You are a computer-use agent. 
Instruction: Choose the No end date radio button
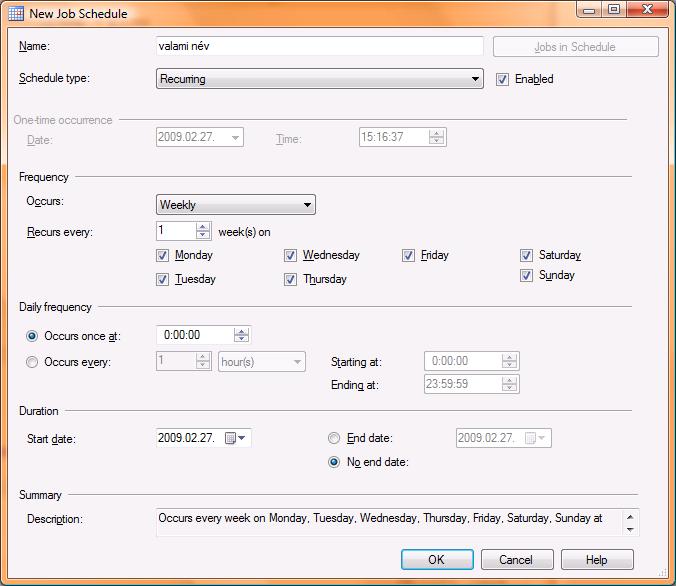click(x=334, y=462)
